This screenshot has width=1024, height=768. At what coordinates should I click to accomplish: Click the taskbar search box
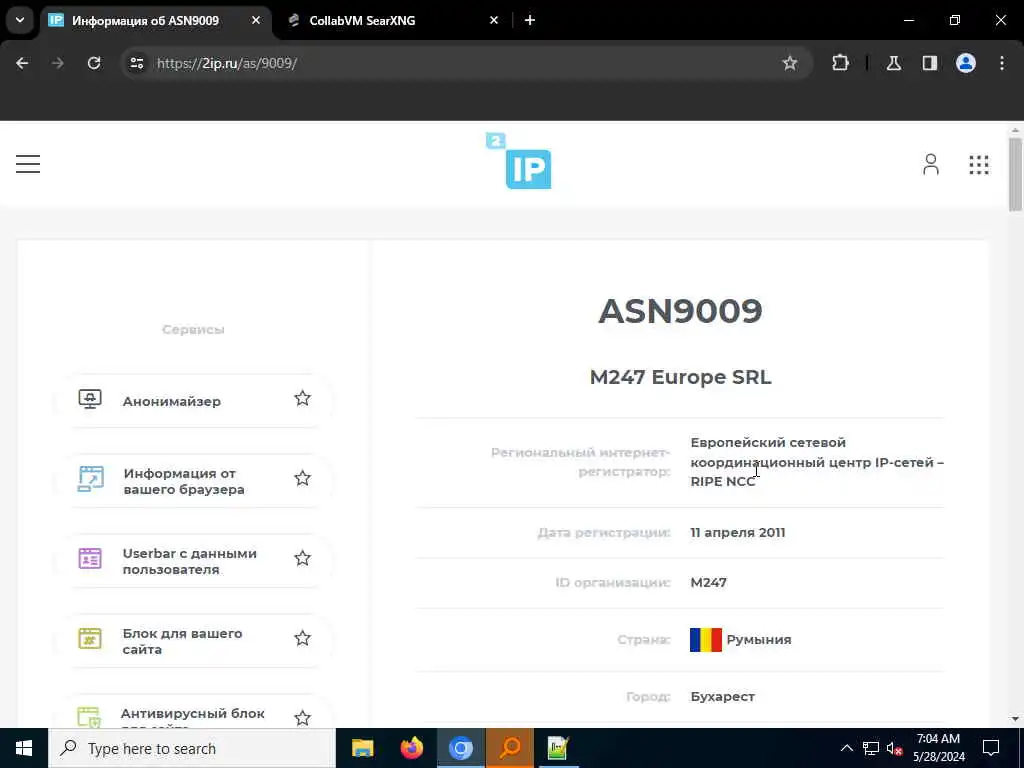[191, 748]
